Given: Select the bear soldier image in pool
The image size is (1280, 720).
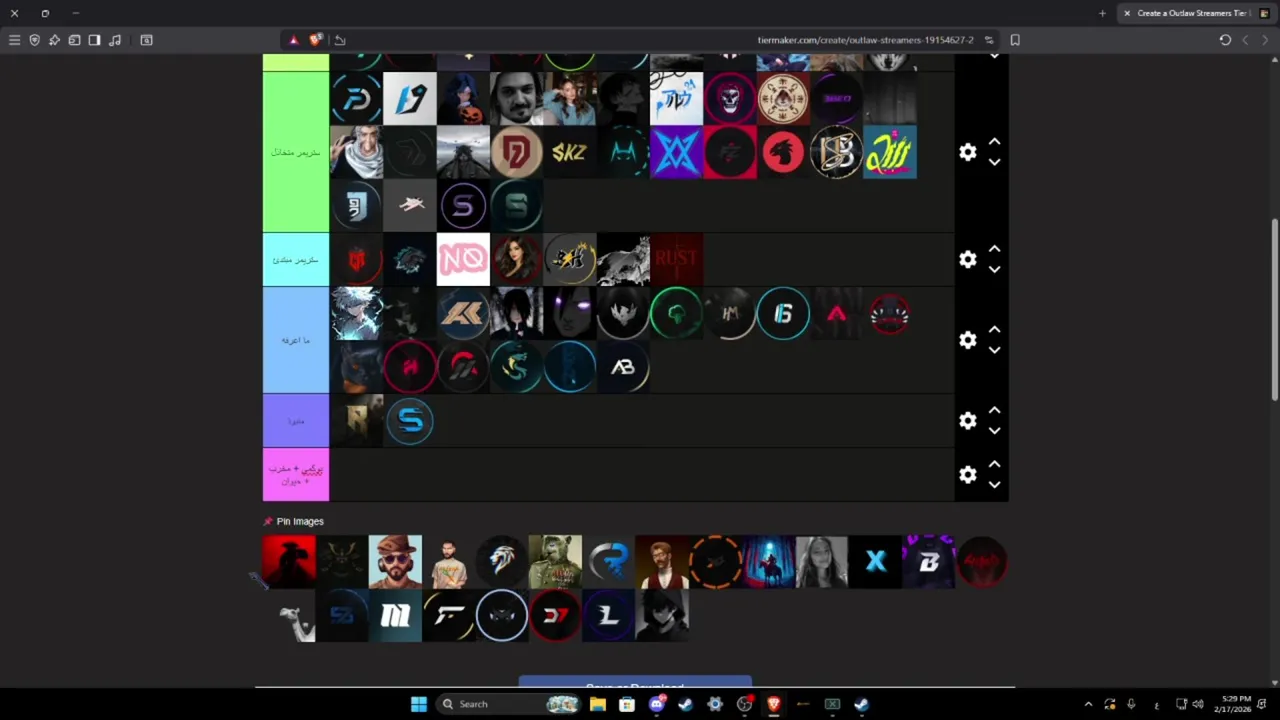Looking at the screenshot, I should pyautogui.click(x=555, y=562).
